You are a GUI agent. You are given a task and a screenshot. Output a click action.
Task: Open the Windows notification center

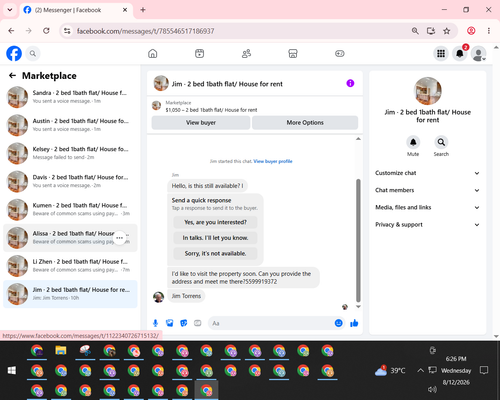484,370
